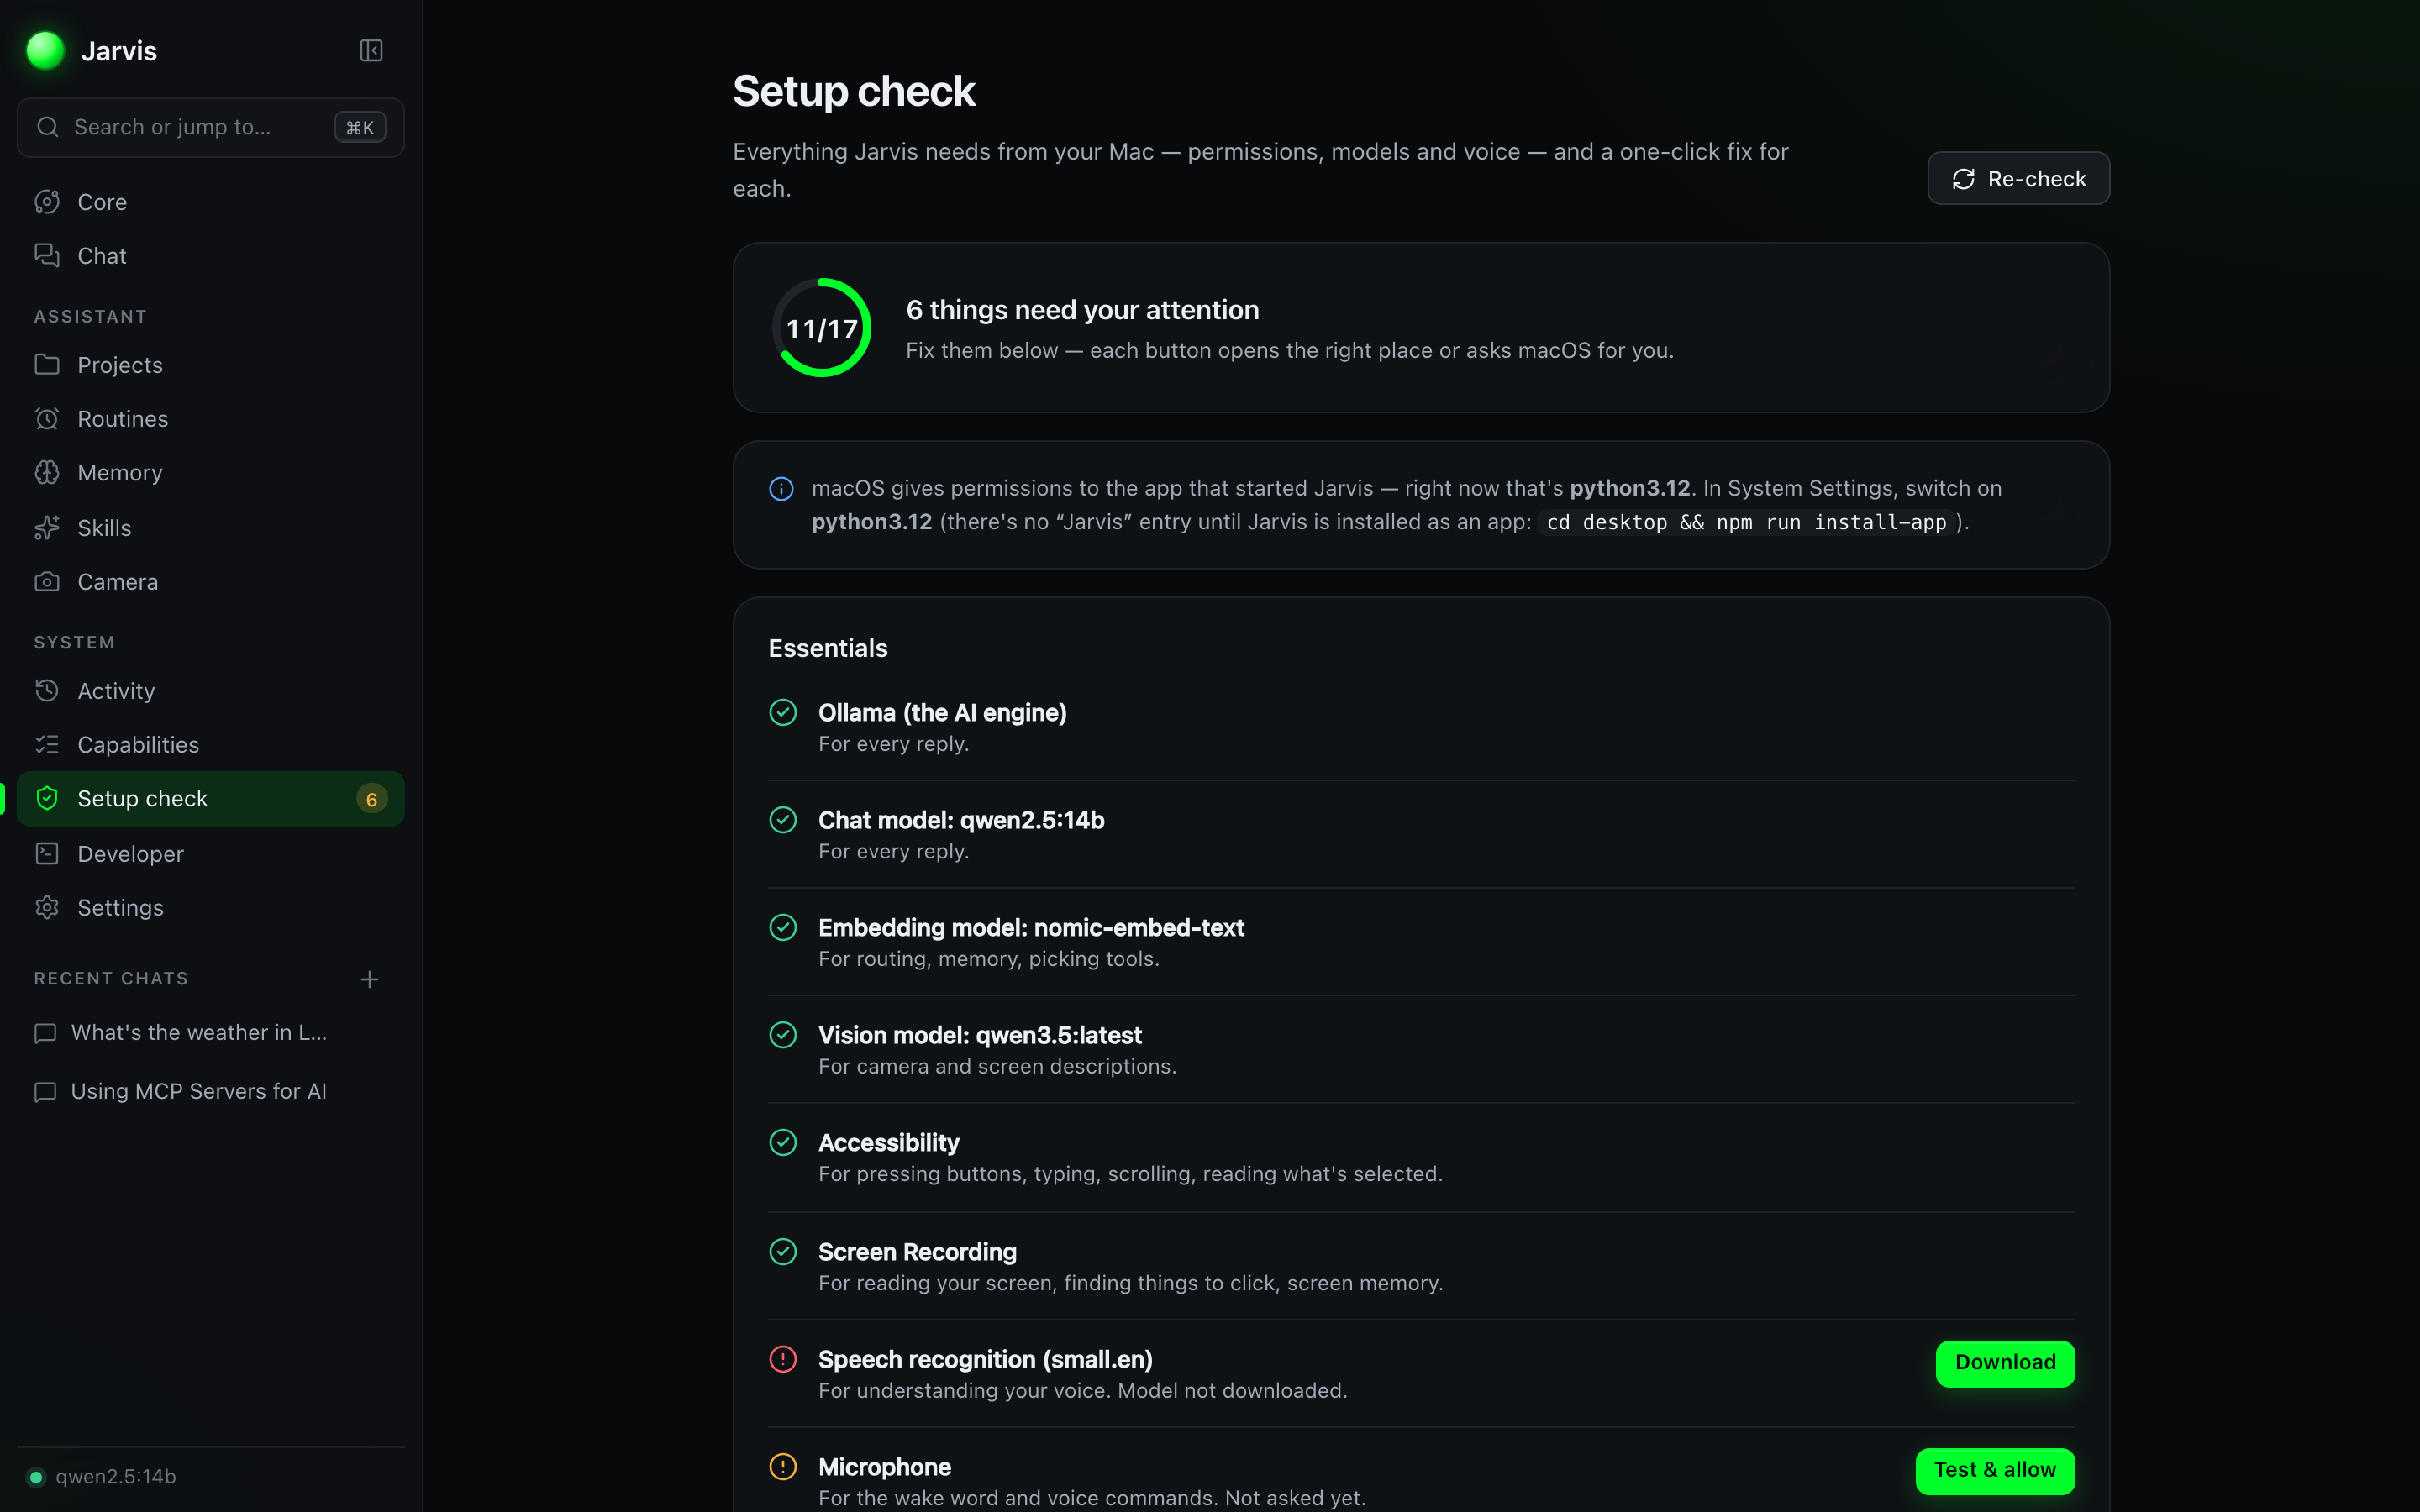Click the Re-check button
The height and width of the screenshot is (1512, 2420).
coord(2018,178)
